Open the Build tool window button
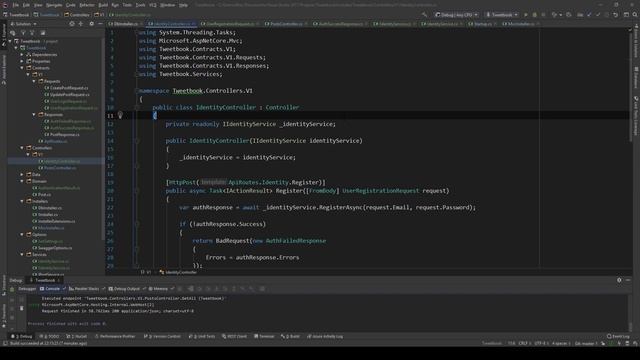Screen dimensions: 640x360 pos(290,336)
